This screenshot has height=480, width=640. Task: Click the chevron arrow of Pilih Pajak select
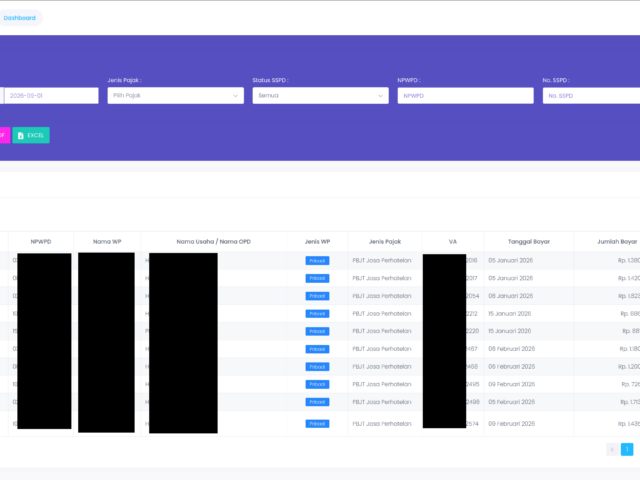pyautogui.click(x=235, y=96)
